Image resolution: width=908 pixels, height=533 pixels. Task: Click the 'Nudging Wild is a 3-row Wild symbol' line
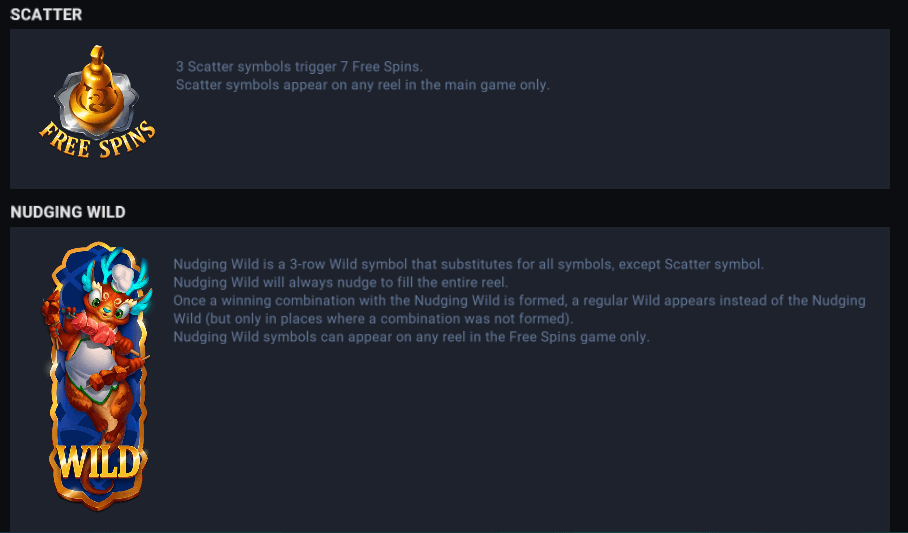pyautogui.click(x=468, y=265)
